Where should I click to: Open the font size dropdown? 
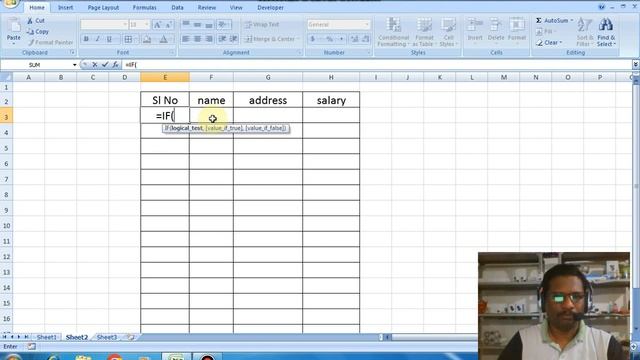147,25
